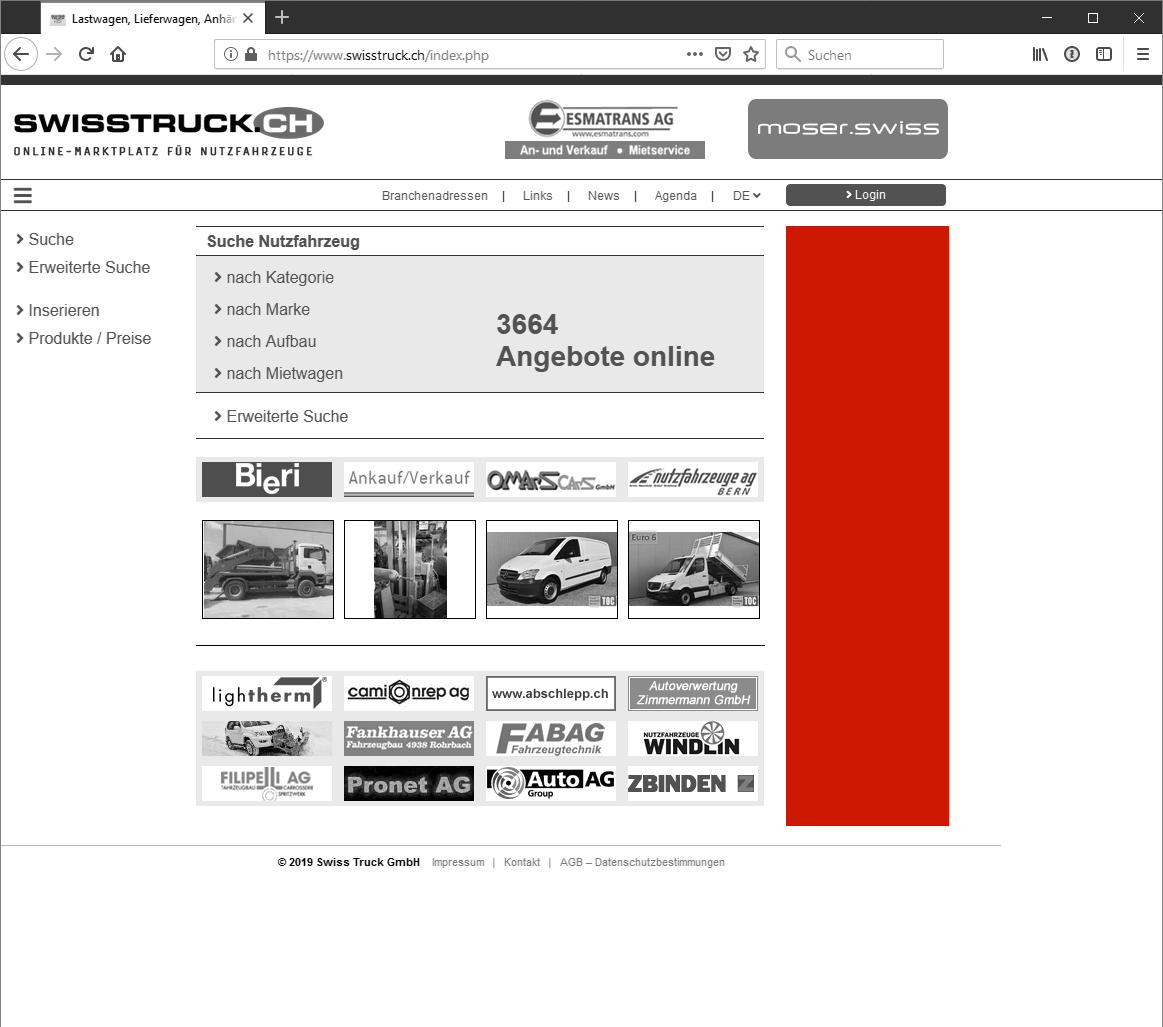
Task: Click the Nutzfahrzeuge Windlin logo
Action: click(x=693, y=739)
